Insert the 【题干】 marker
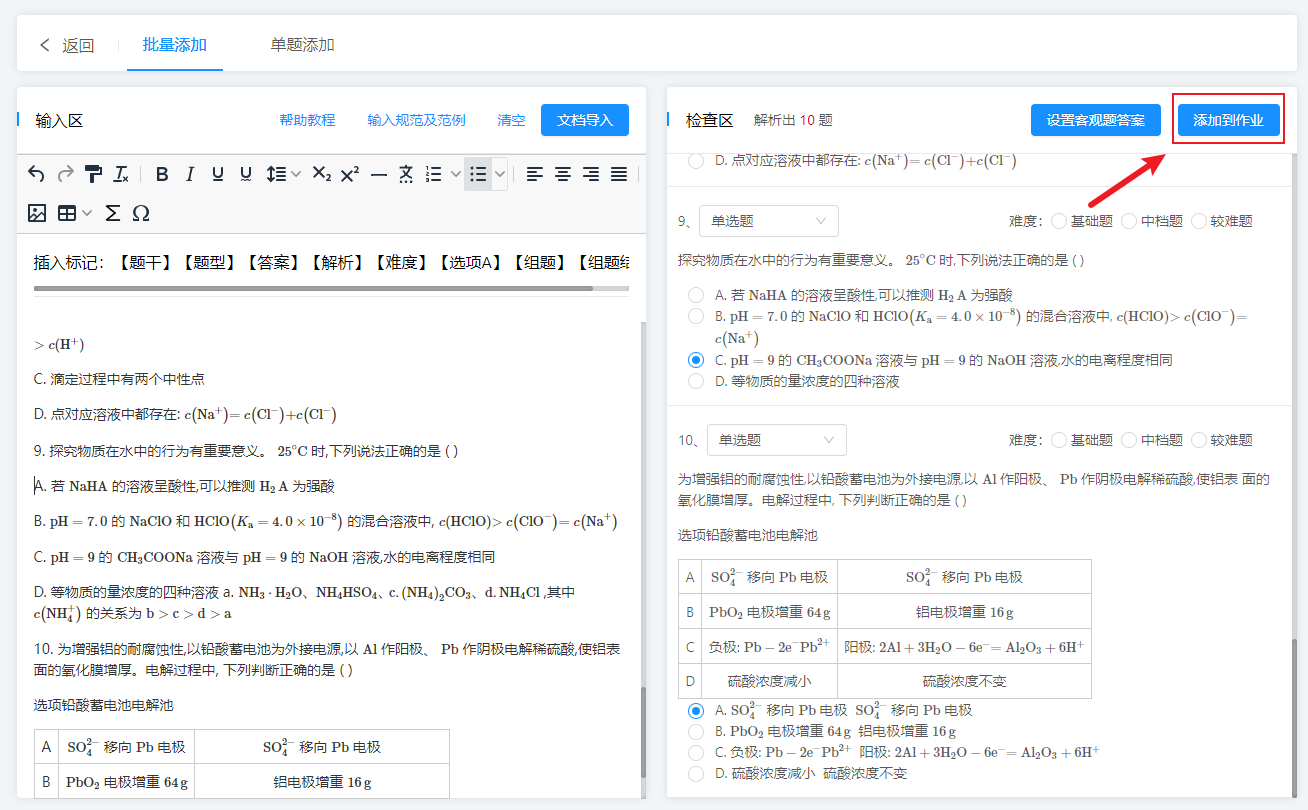 point(146,263)
